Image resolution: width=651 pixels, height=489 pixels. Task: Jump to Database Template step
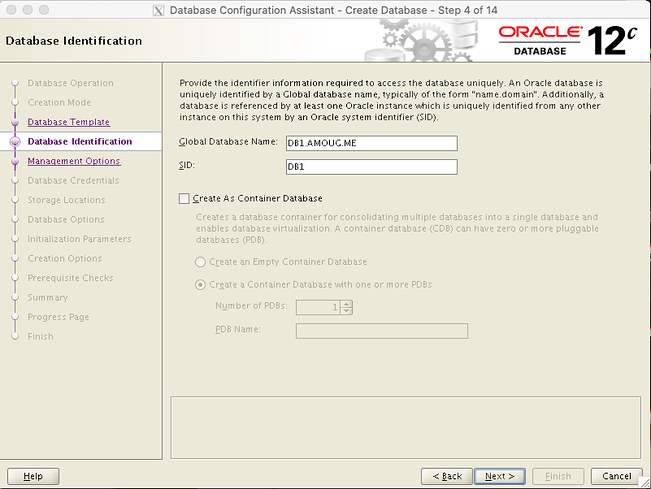[69, 122]
